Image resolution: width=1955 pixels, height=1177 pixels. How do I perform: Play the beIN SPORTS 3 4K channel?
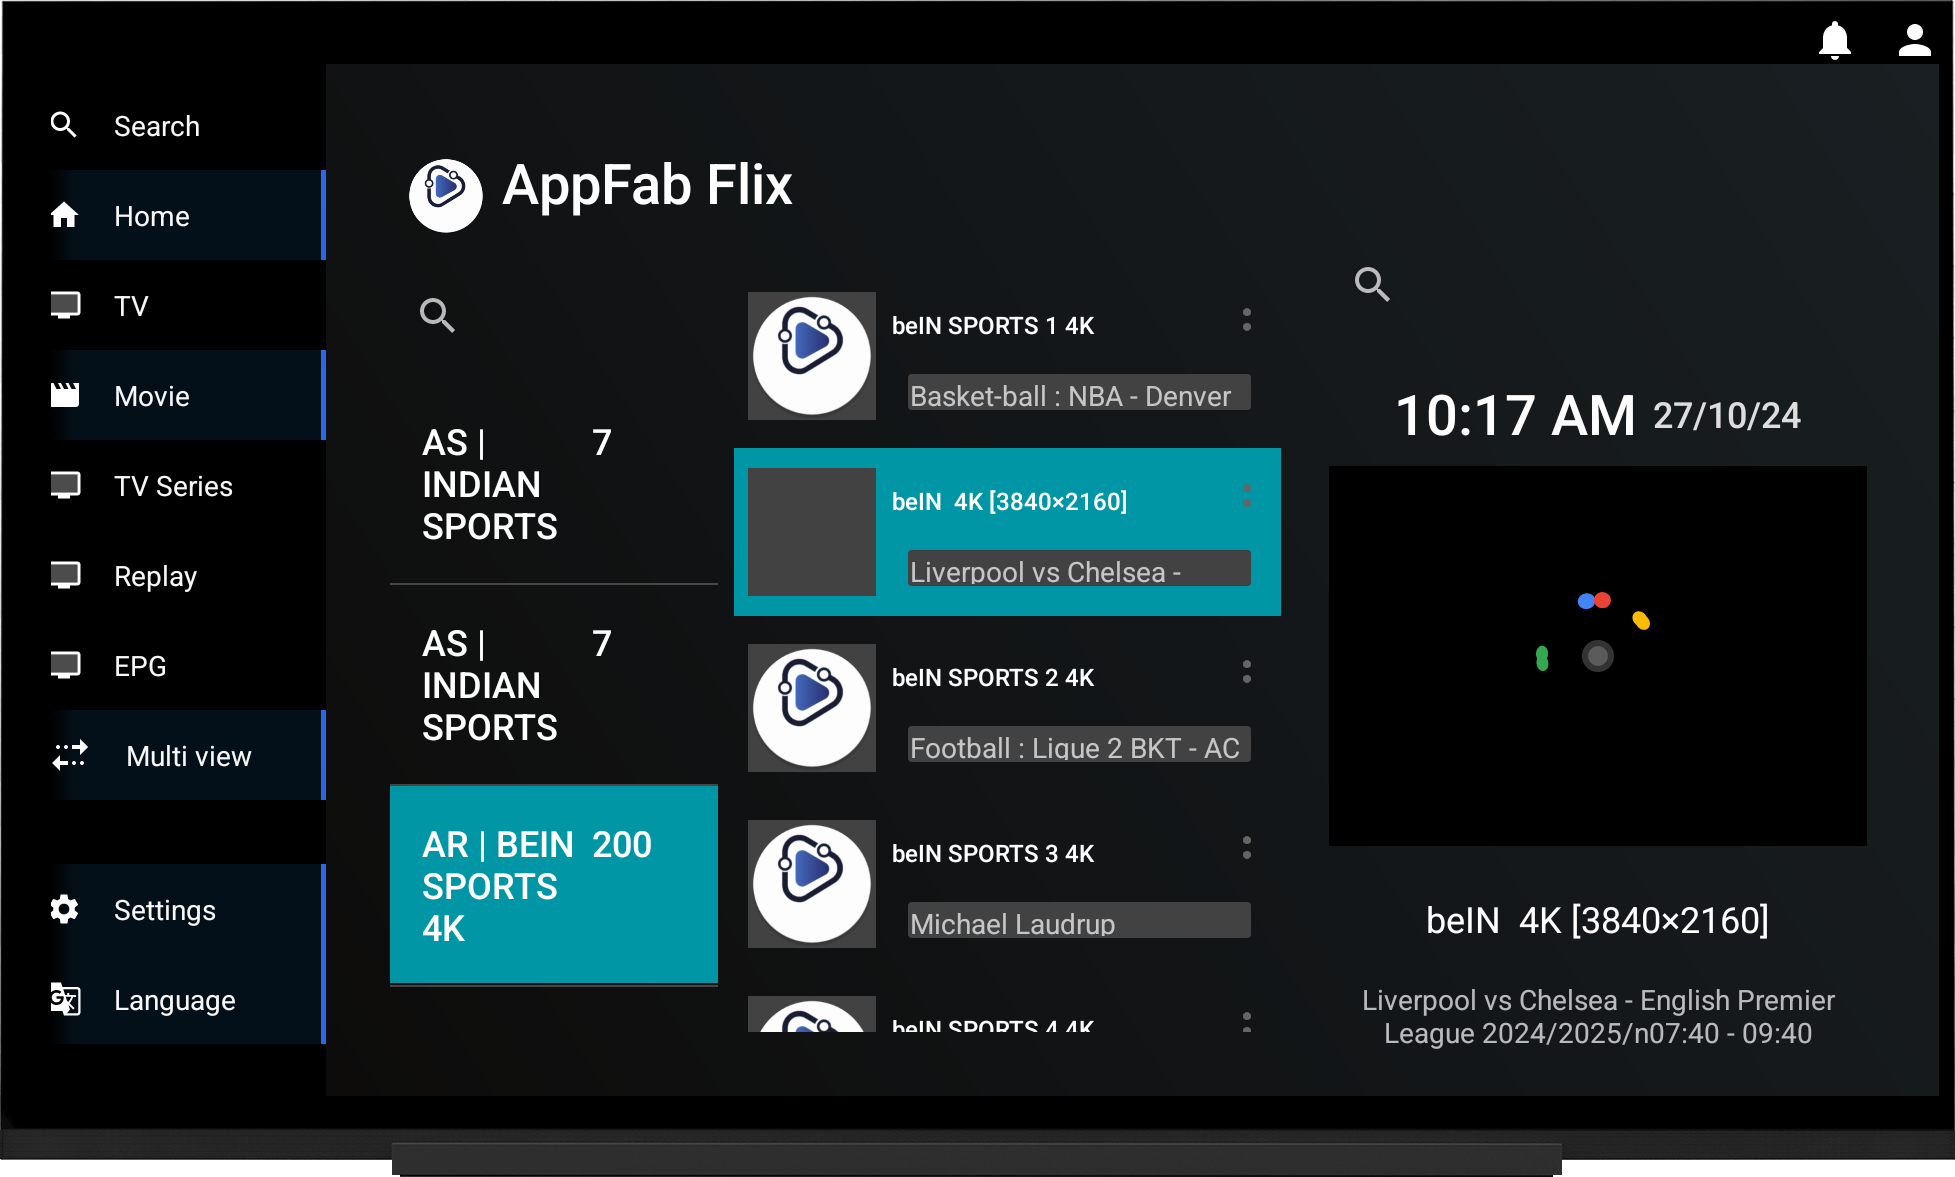(x=1007, y=884)
